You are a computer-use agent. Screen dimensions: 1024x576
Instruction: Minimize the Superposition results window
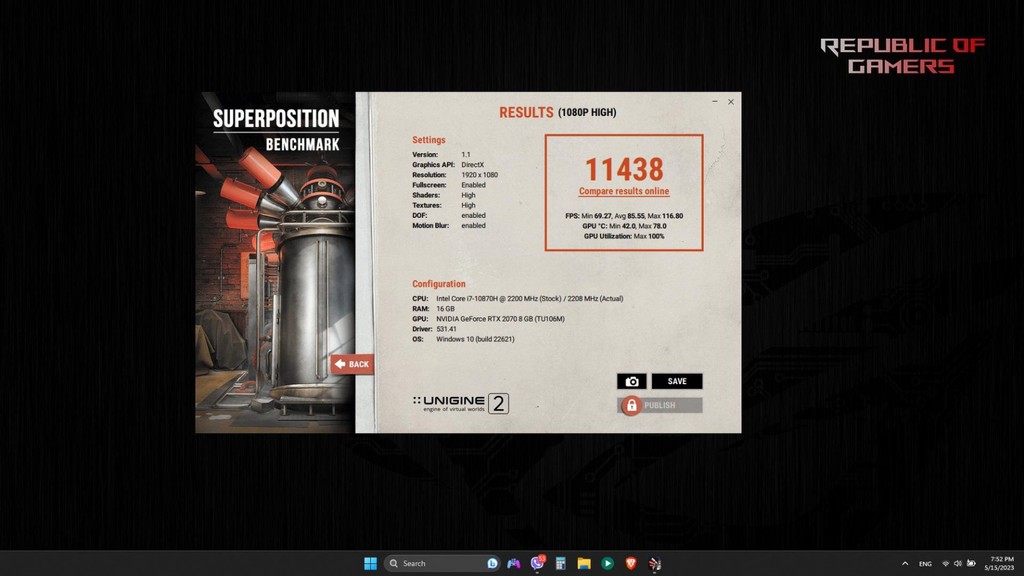715,101
